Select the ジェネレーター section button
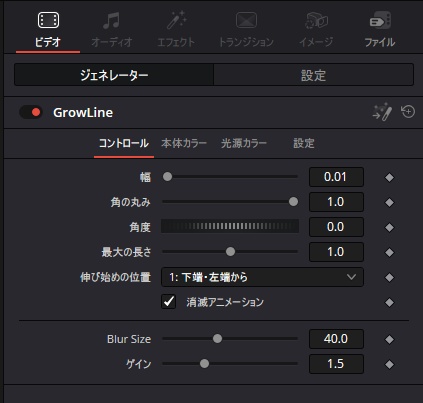The width and height of the screenshot is (423, 403). point(114,75)
